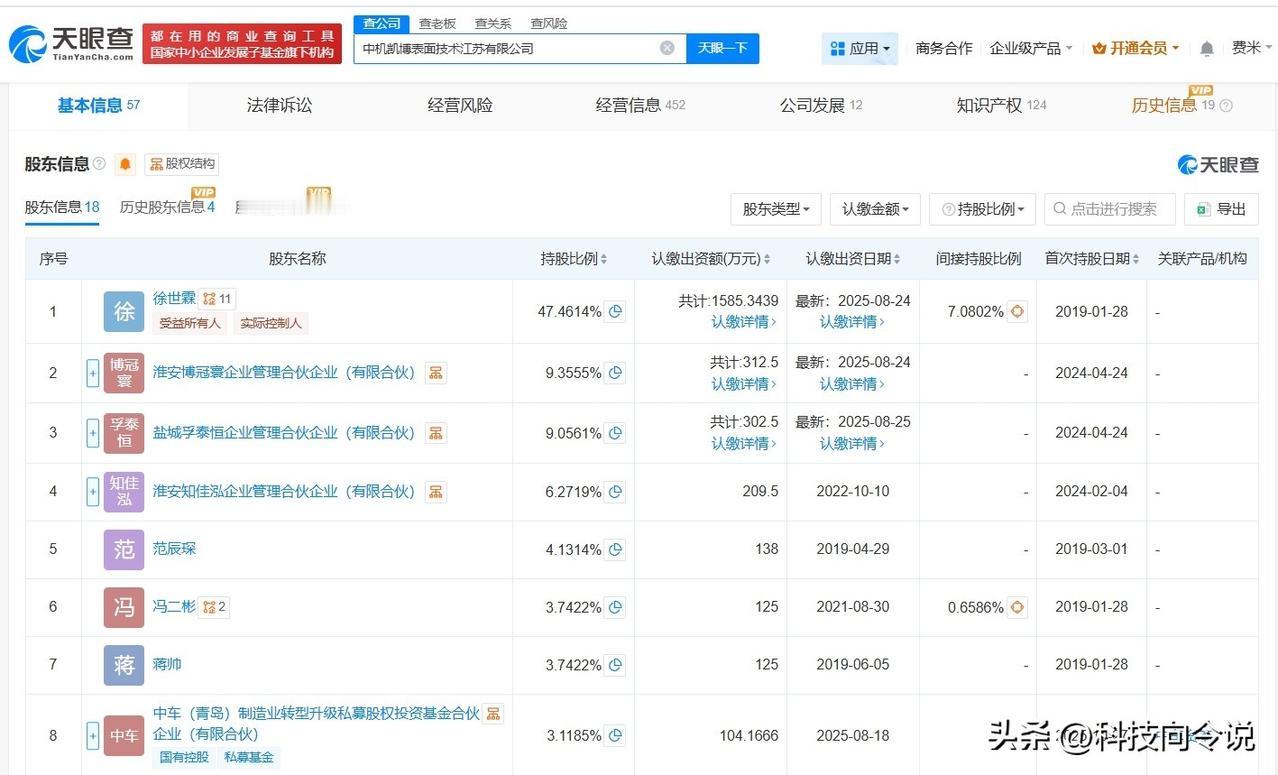Click 徐世霖 related companies badge 11
The height and width of the screenshot is (775, 1278).
click(x=217, y=298)
